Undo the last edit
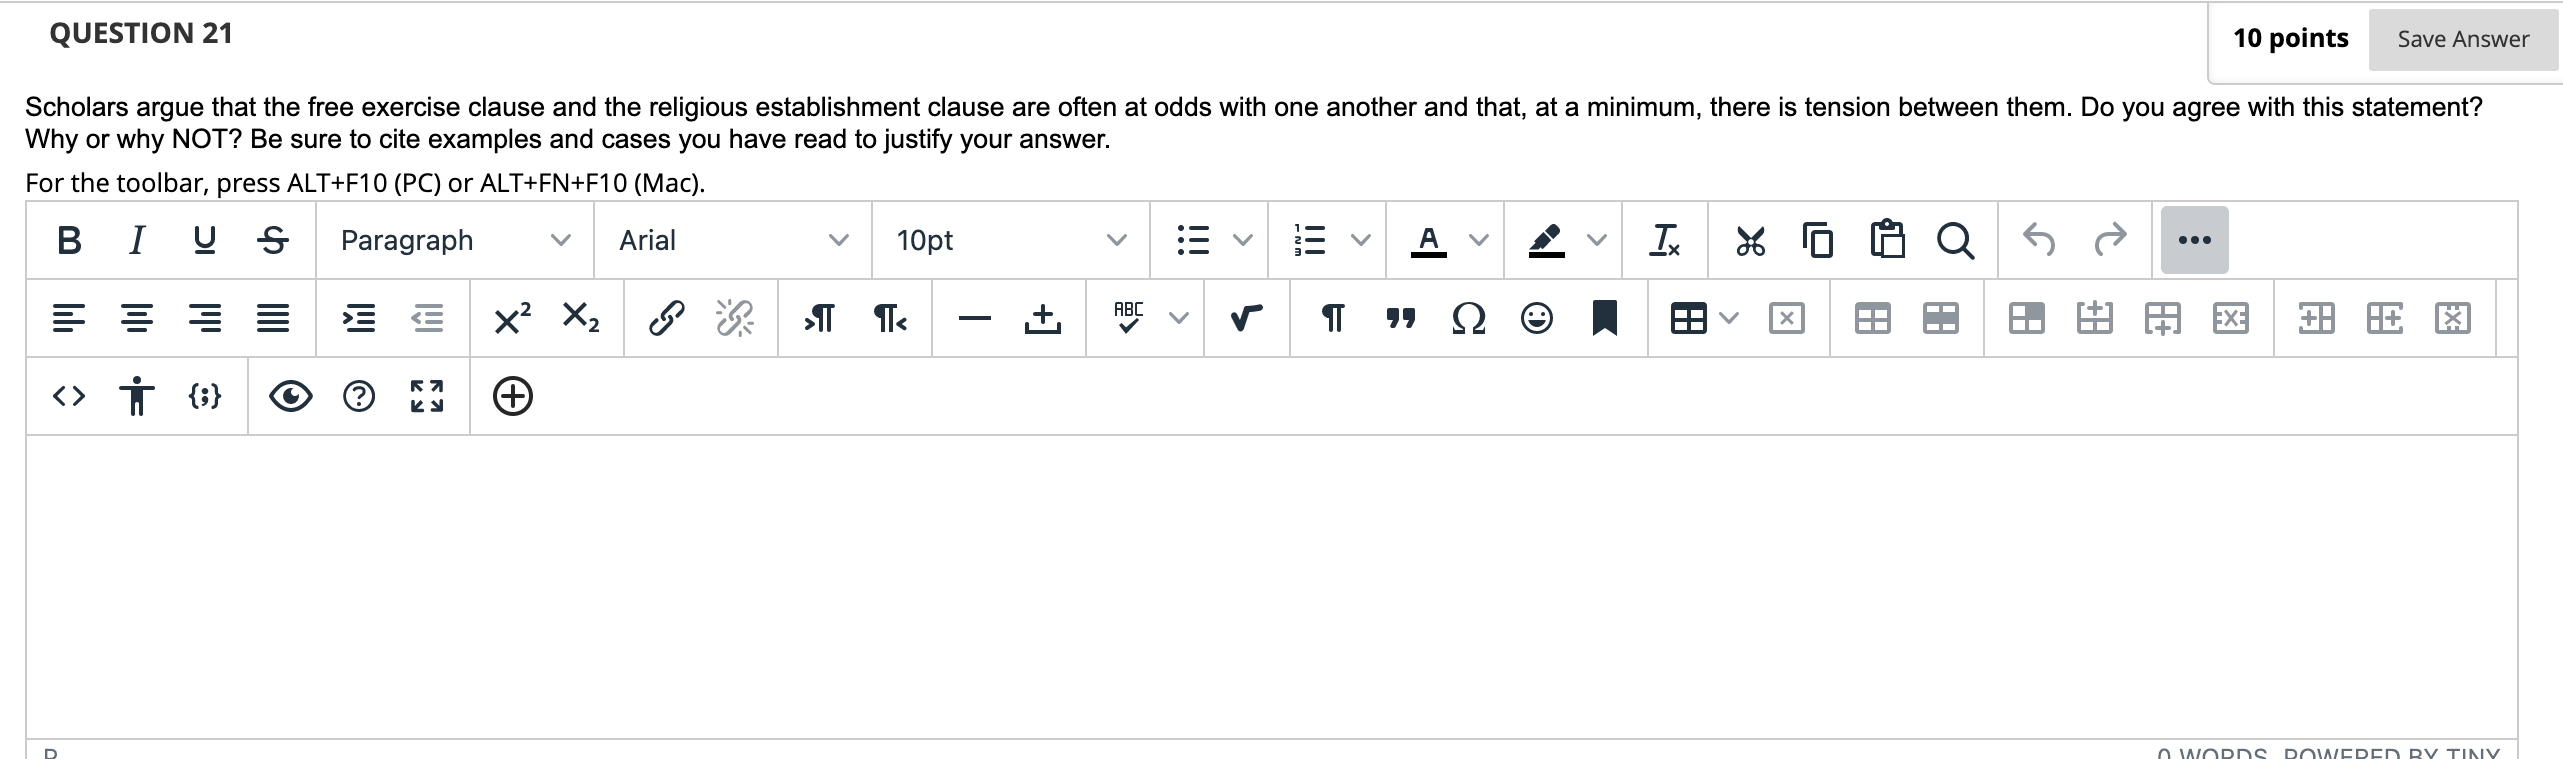The height and width of the screenshot is (759, 2563). (x=2040, y=240)
